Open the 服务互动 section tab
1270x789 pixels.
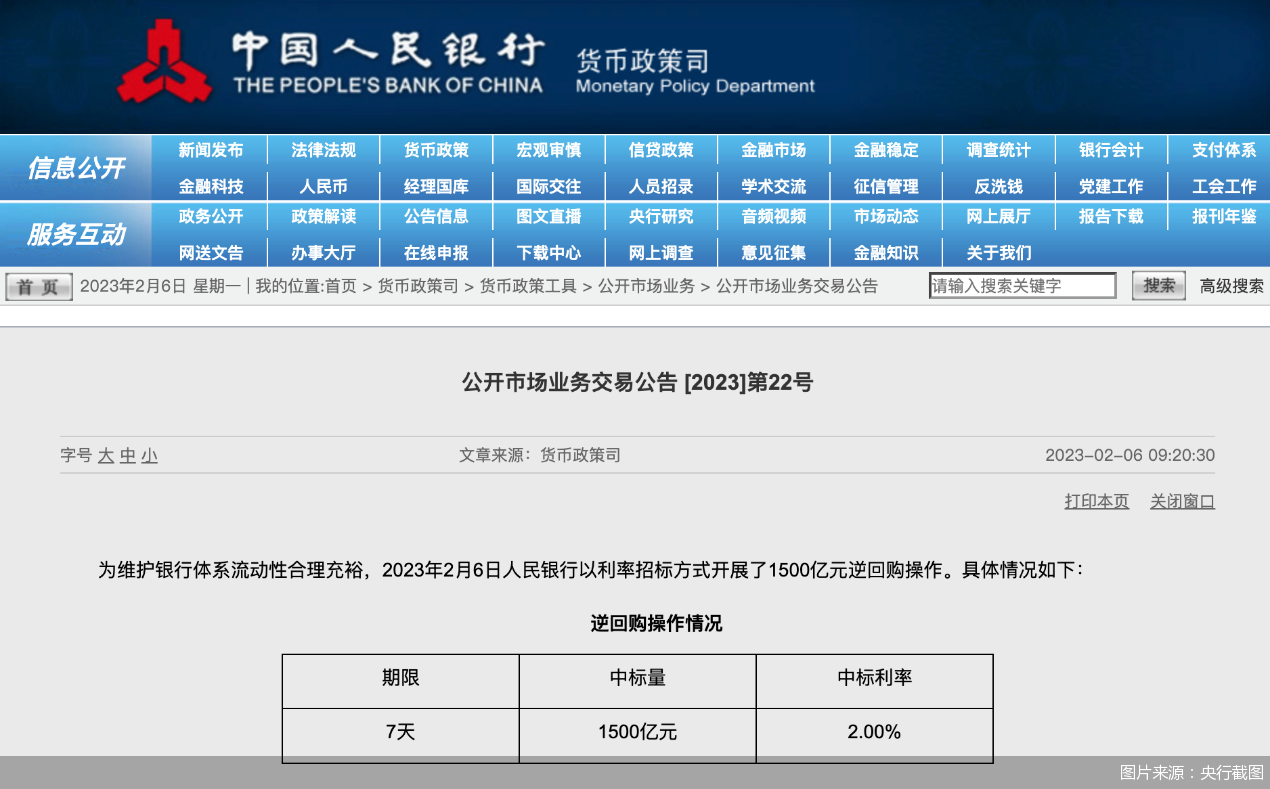[x=76, y=235]
